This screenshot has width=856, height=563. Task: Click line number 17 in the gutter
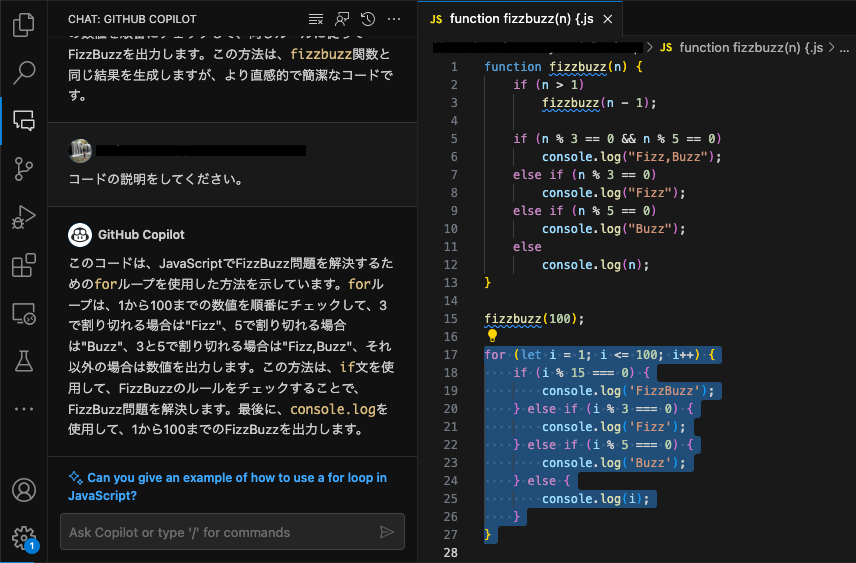450,355
